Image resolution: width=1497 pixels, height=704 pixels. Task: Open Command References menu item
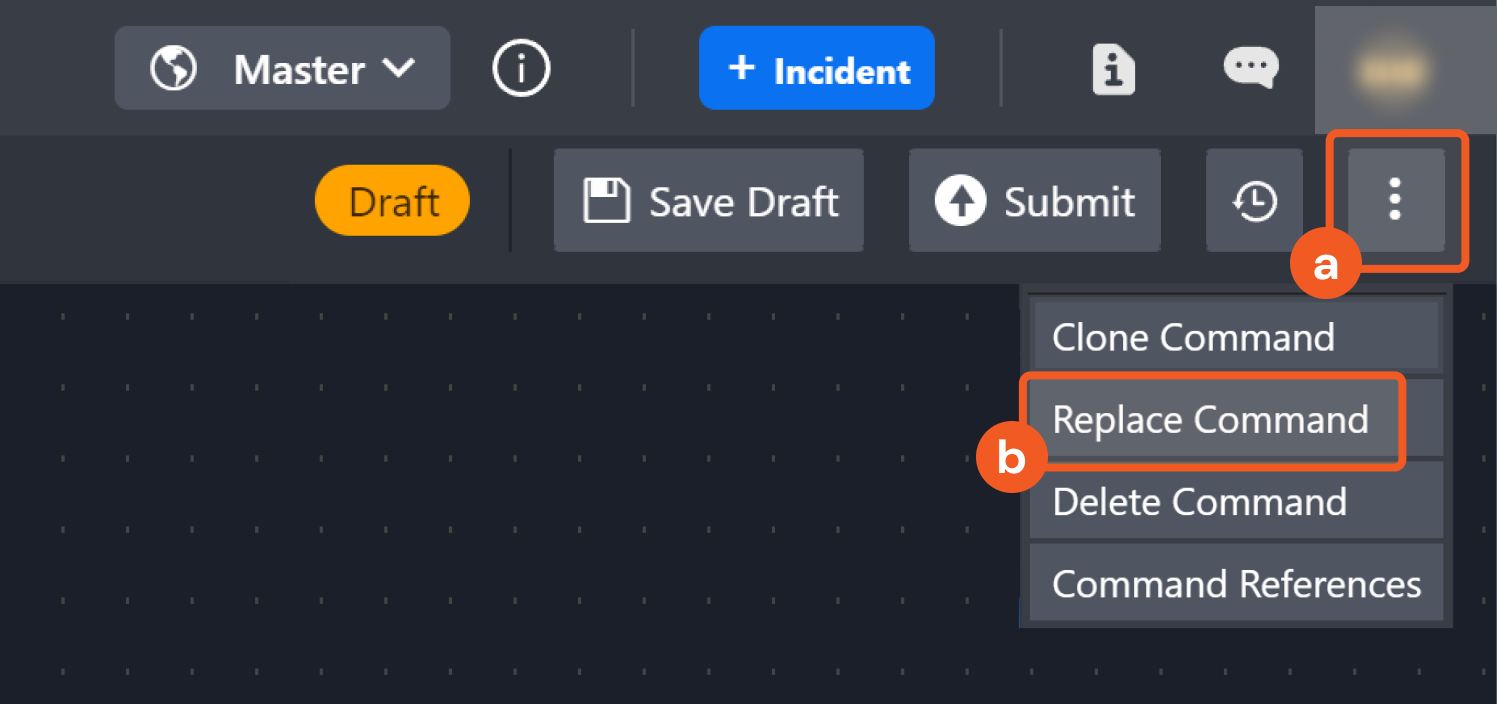pyautogui.click(x=1236, y=583)
